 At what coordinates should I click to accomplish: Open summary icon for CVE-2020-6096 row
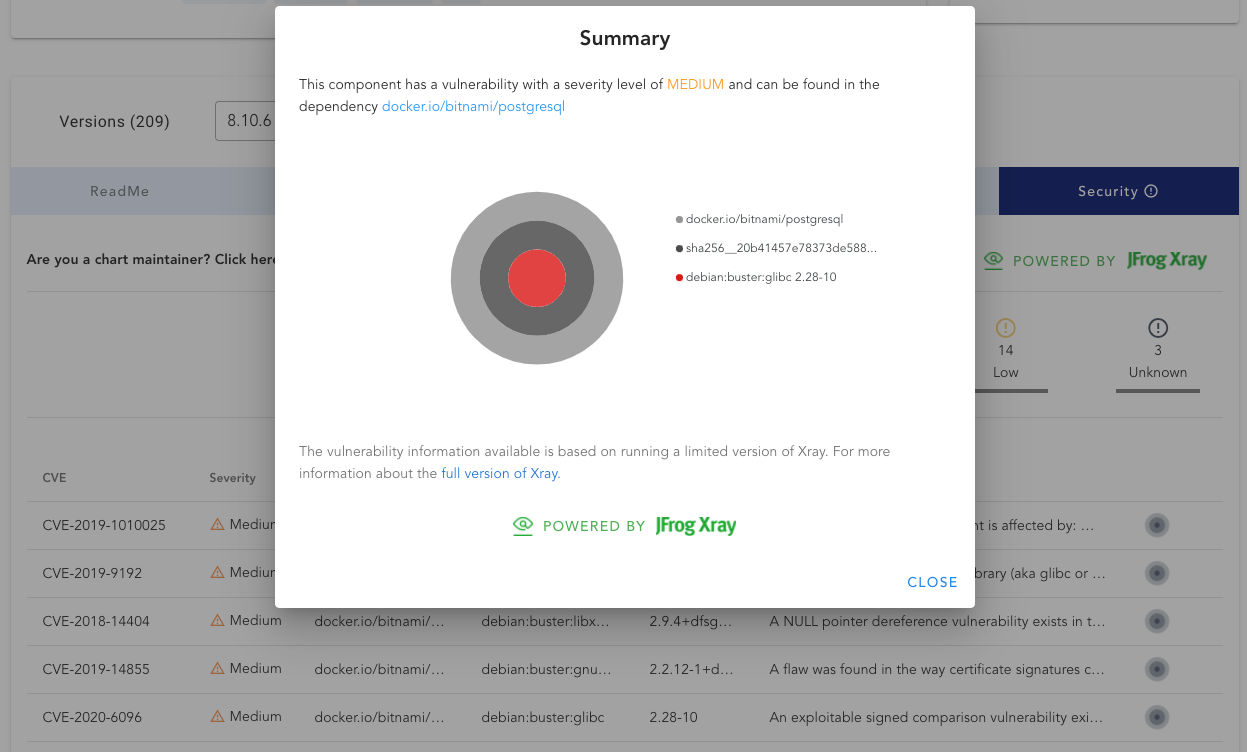(x=1157, y=716)
